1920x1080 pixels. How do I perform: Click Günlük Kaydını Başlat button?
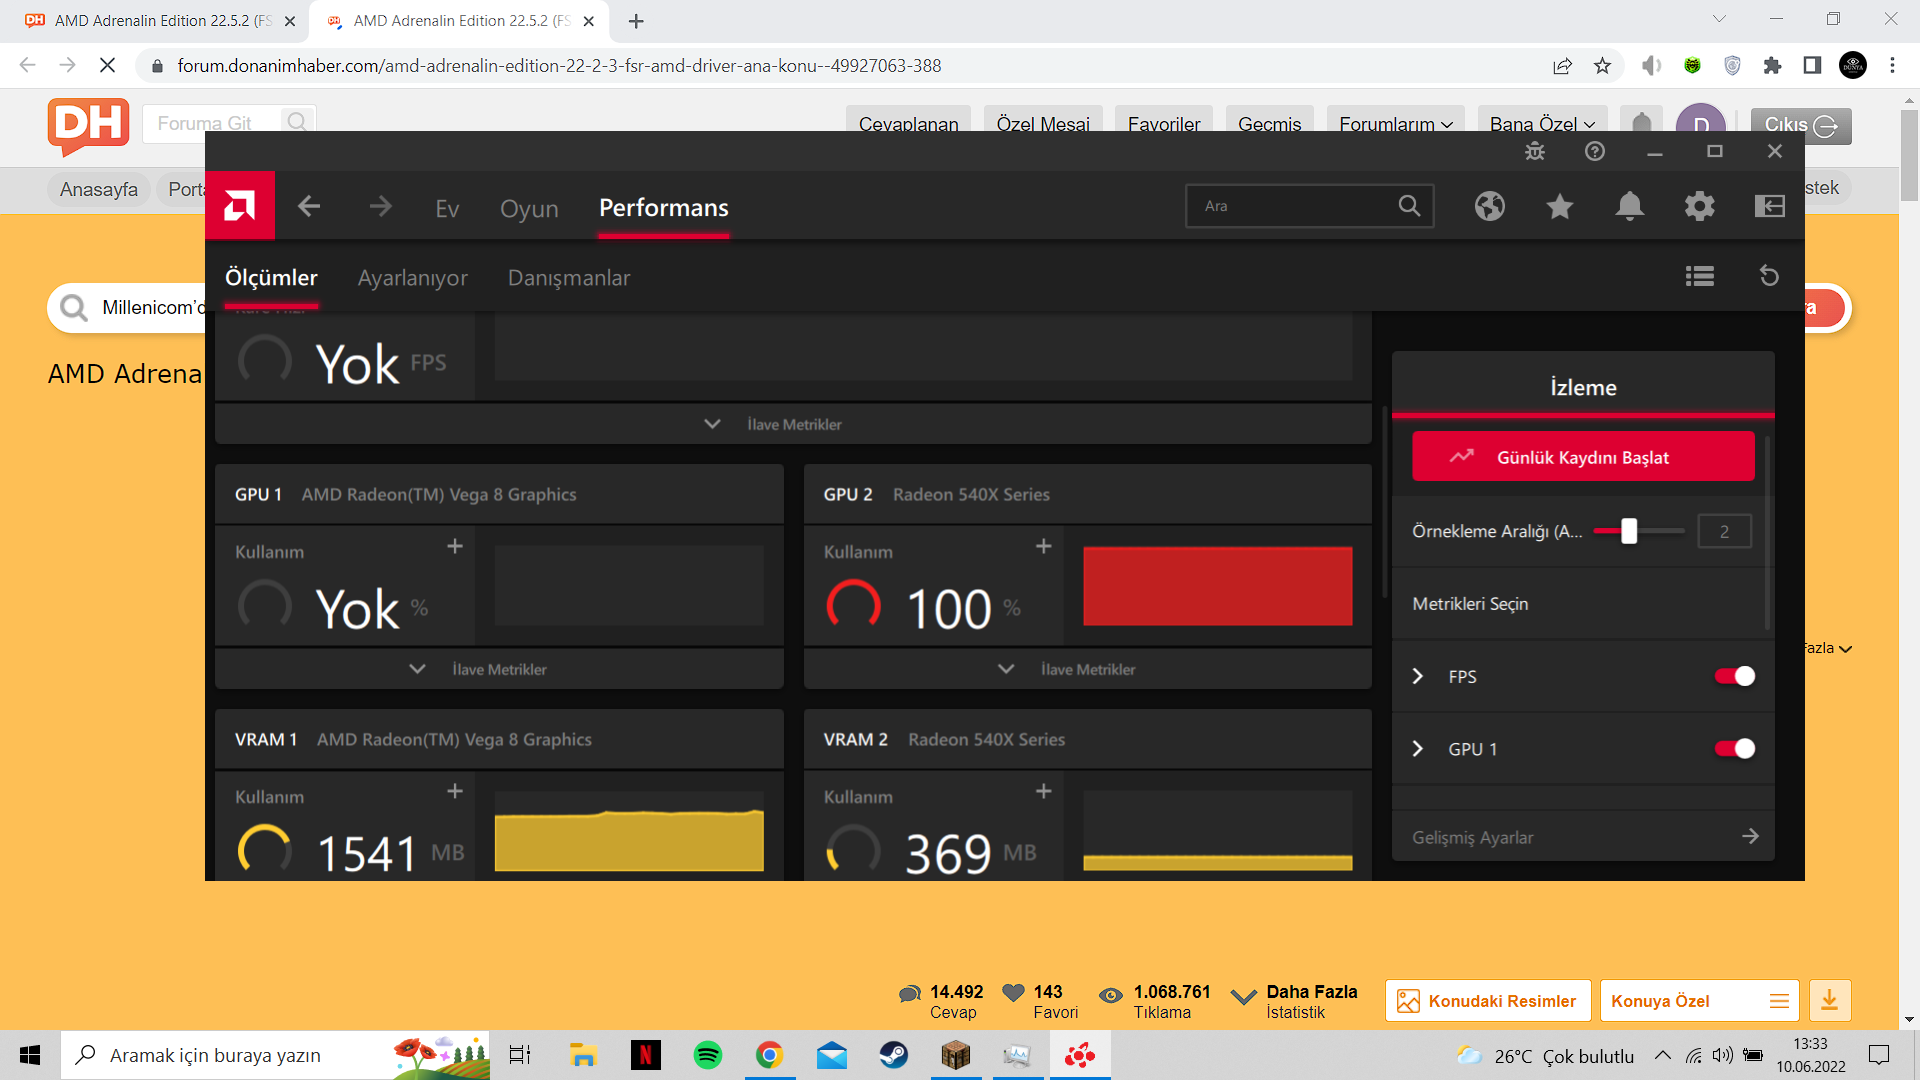point(1583,456)
